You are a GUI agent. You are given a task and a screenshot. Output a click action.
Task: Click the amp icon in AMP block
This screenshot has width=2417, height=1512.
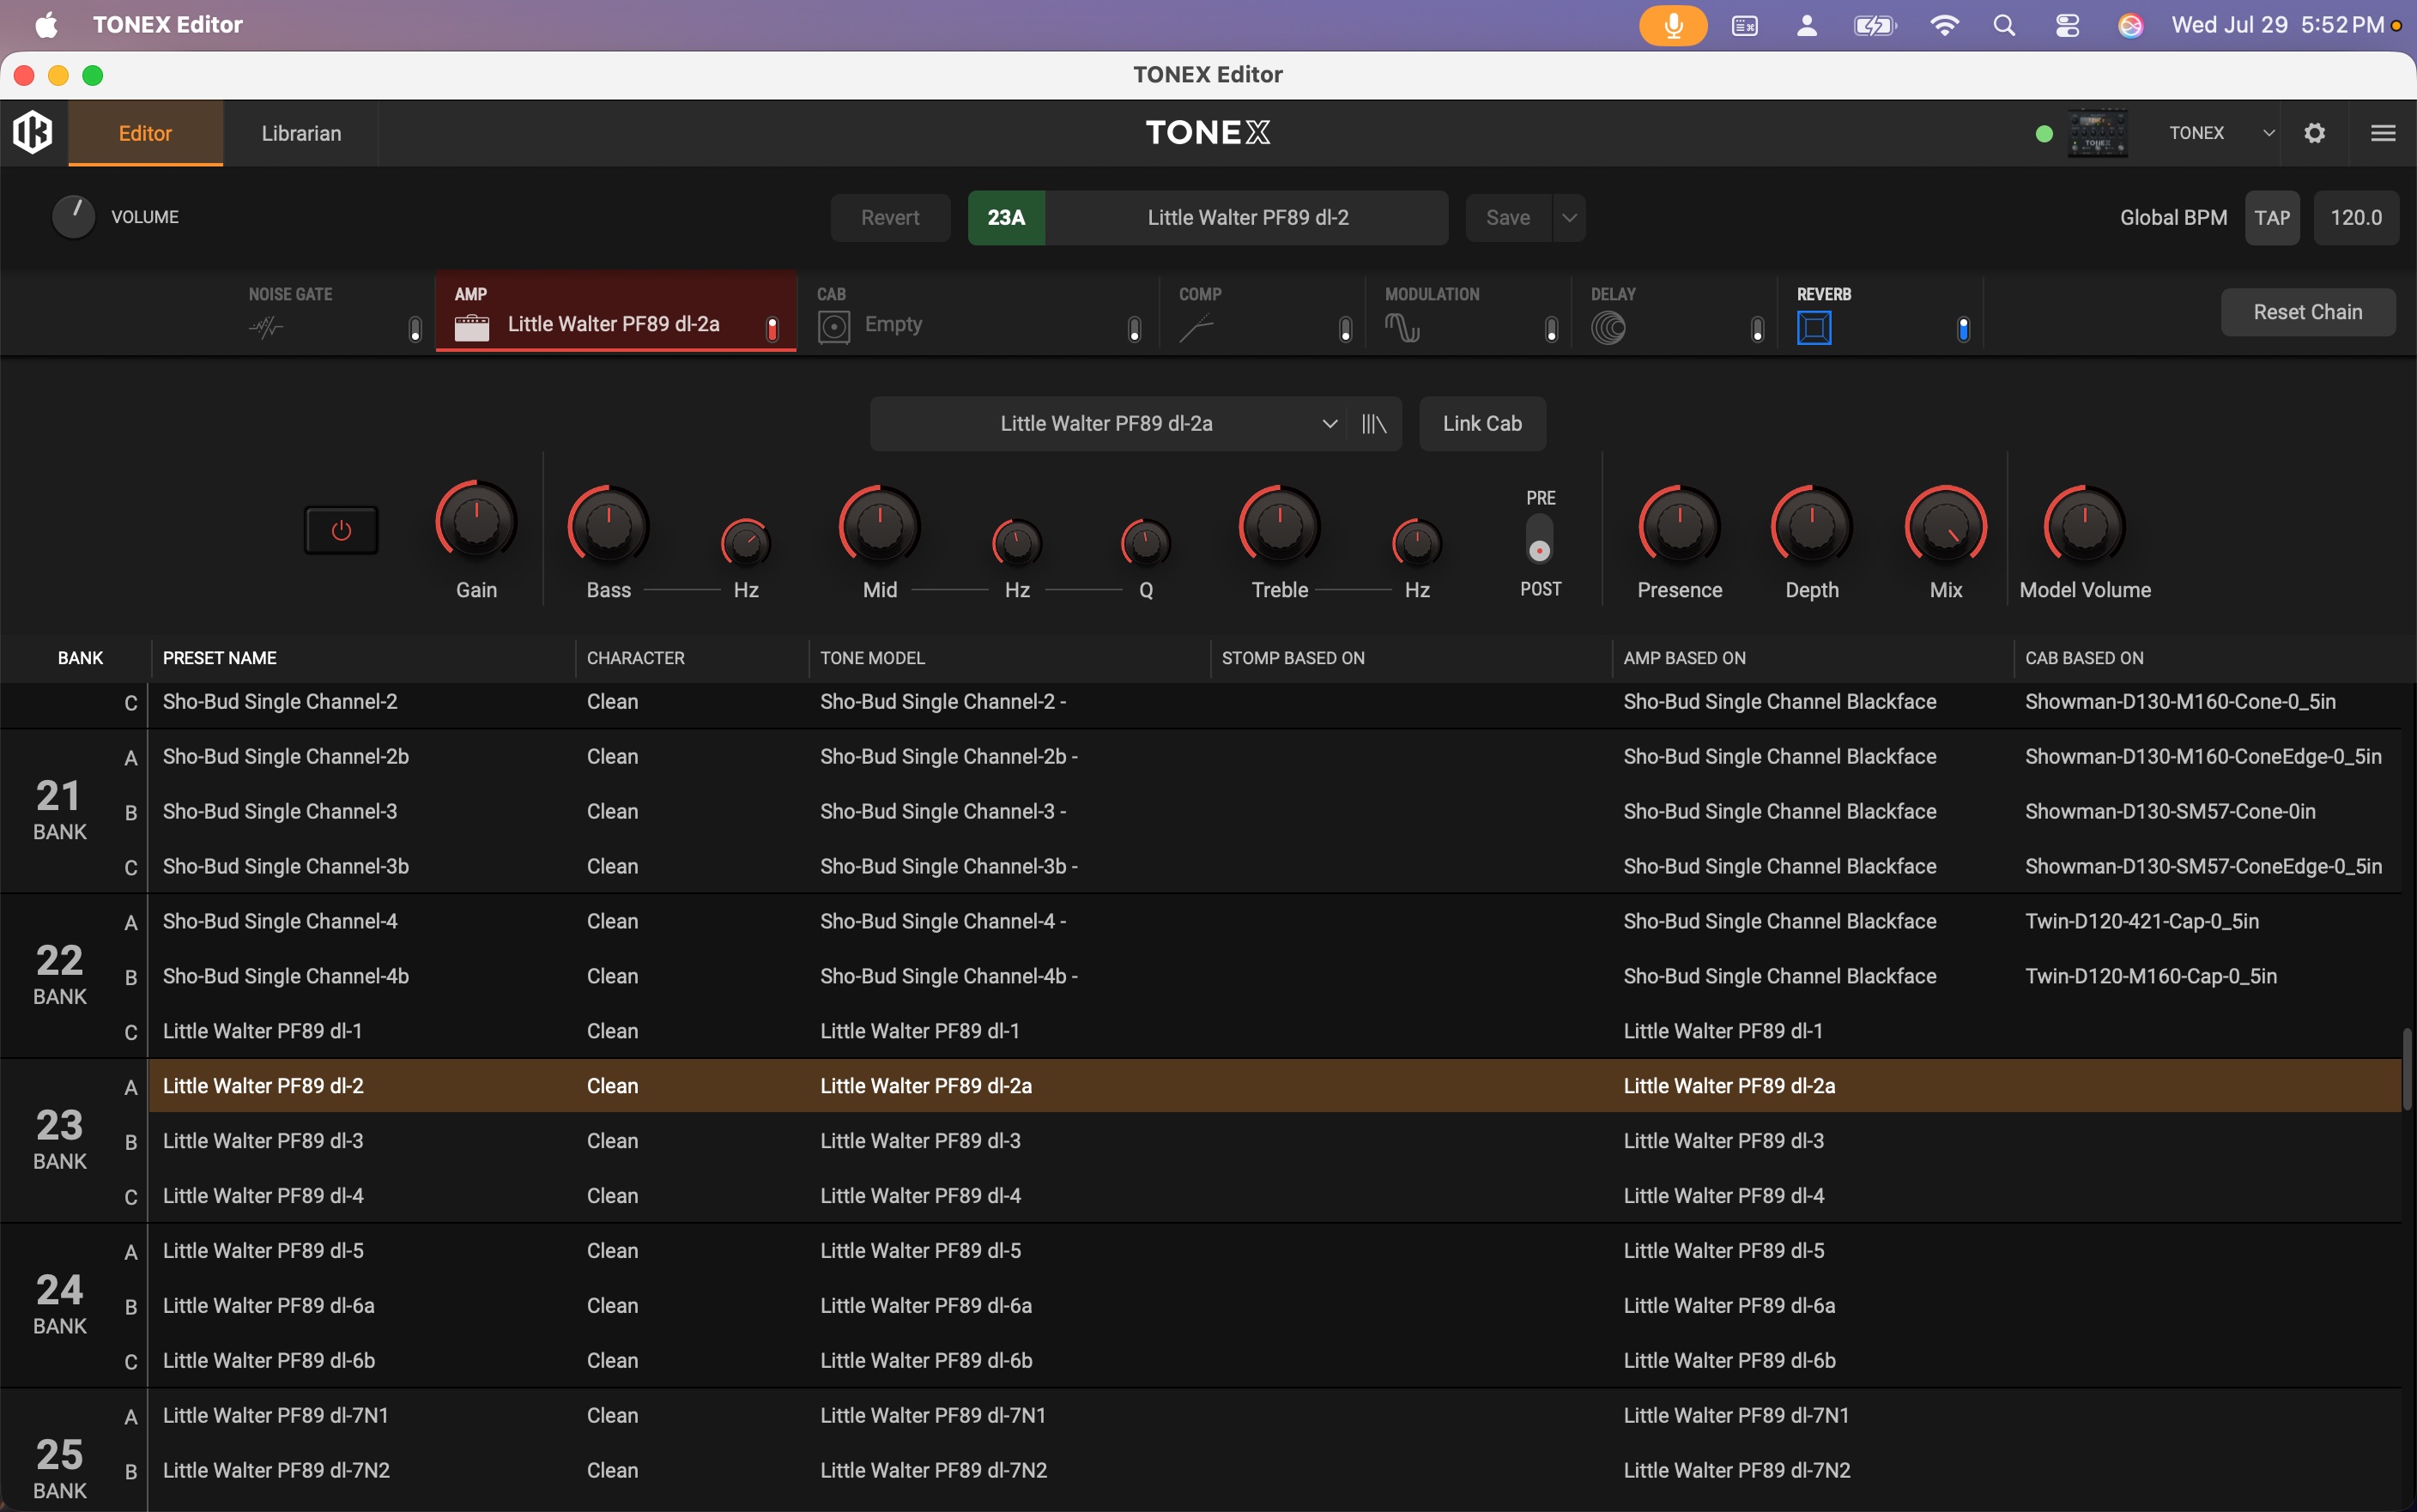coord(472,327)
